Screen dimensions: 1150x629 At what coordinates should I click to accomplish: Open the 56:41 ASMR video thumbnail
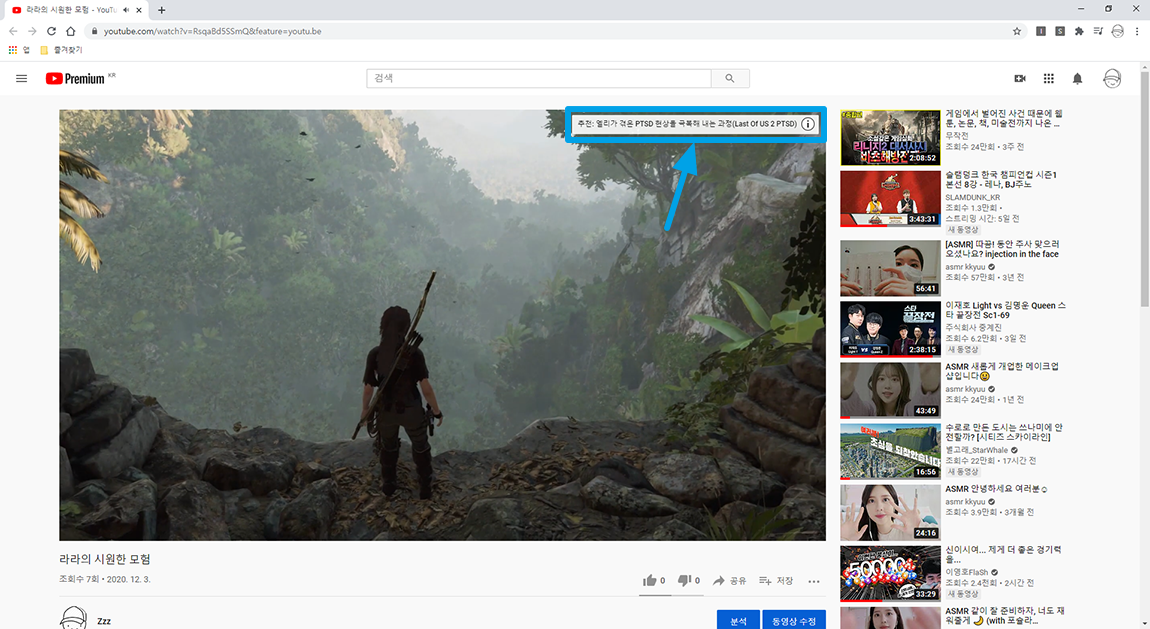click(x=890, y=268)
